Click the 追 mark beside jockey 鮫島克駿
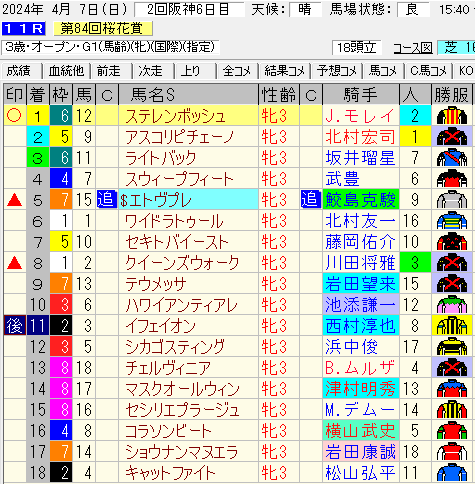This screenshot has height=485, width=475. pos(311,199)
